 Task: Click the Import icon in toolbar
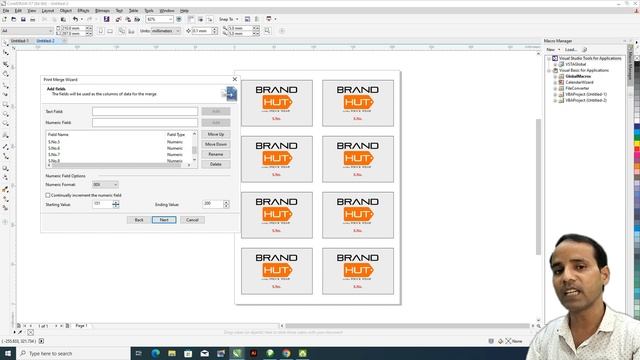118,19
